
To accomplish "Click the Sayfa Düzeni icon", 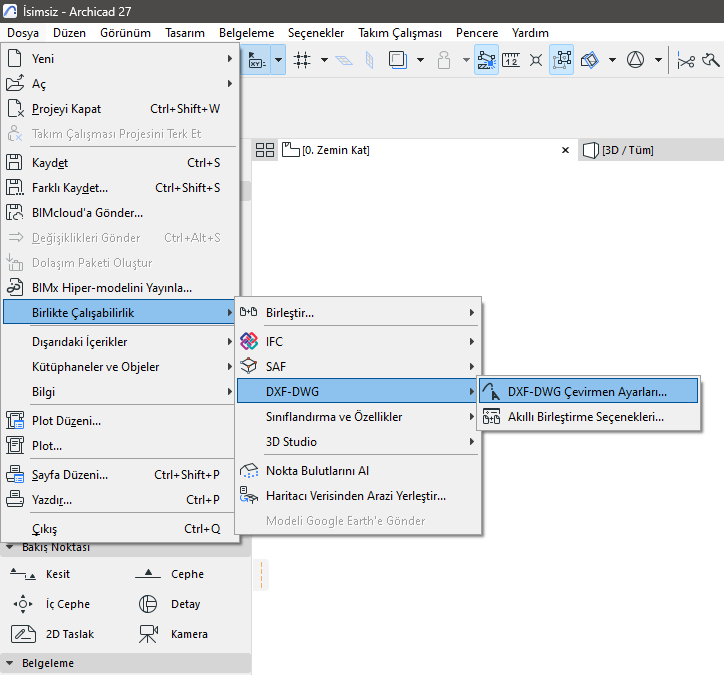I will [x=15, y=475].
